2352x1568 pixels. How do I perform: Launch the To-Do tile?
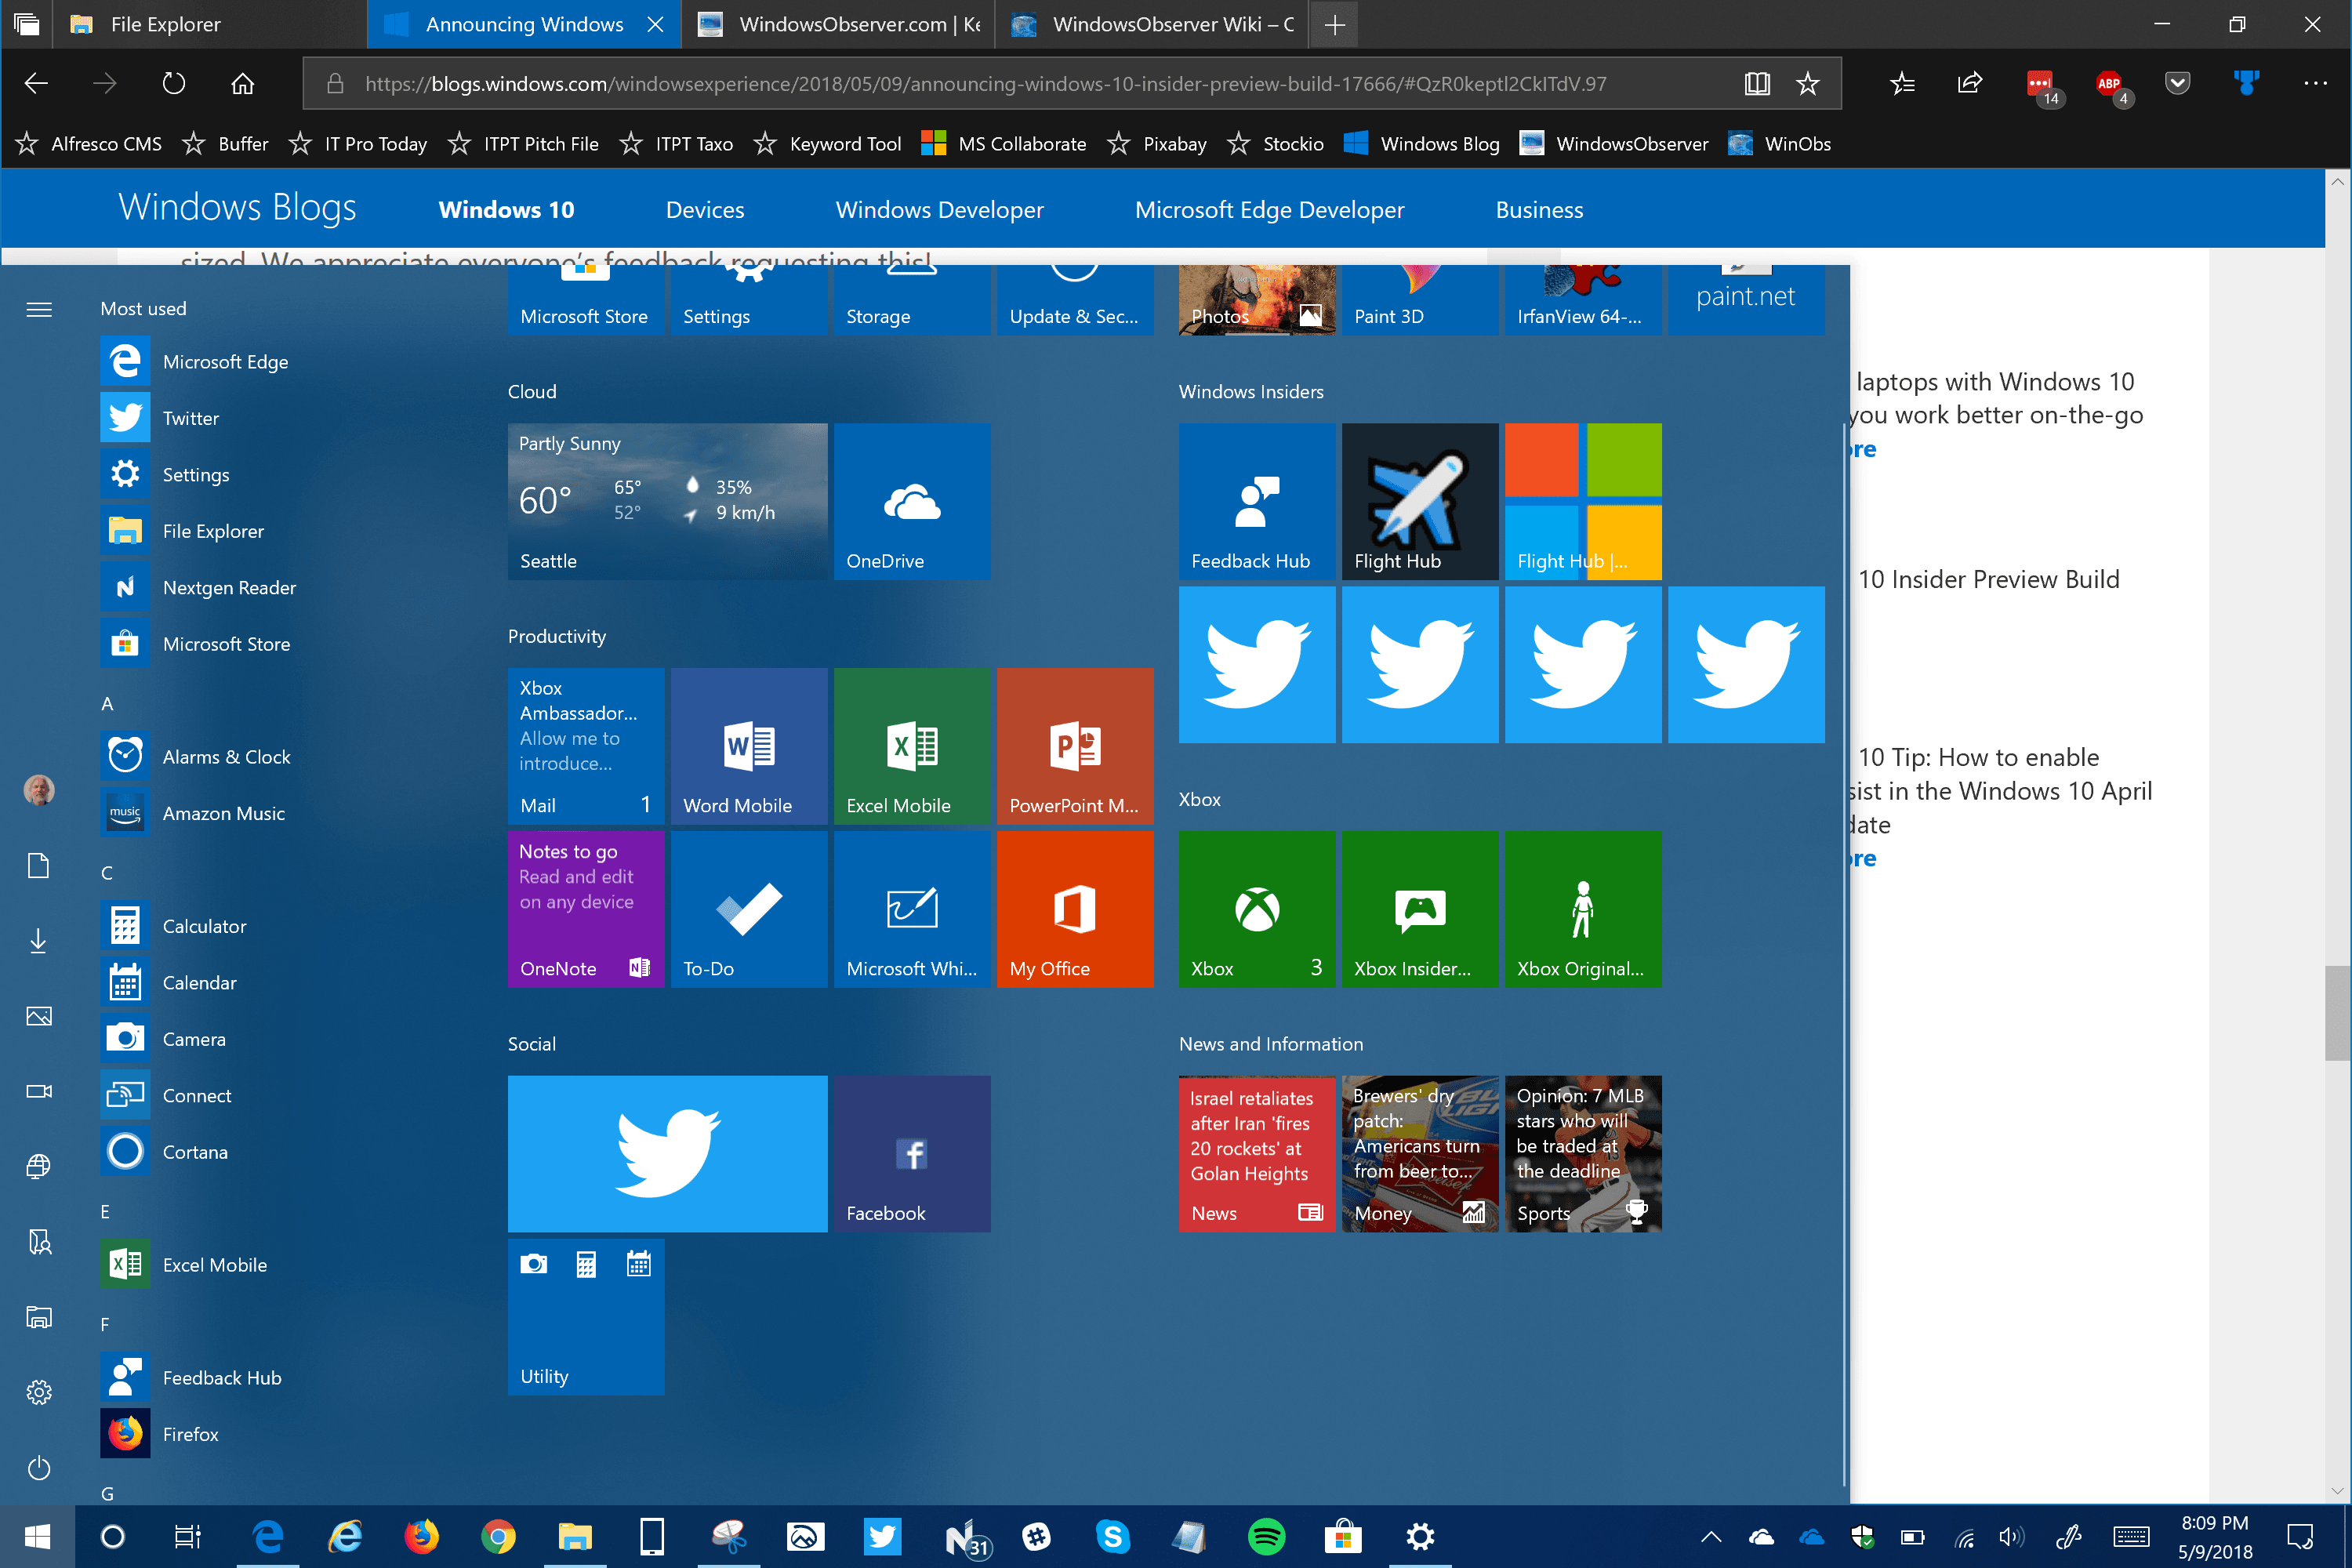[748, 909]
